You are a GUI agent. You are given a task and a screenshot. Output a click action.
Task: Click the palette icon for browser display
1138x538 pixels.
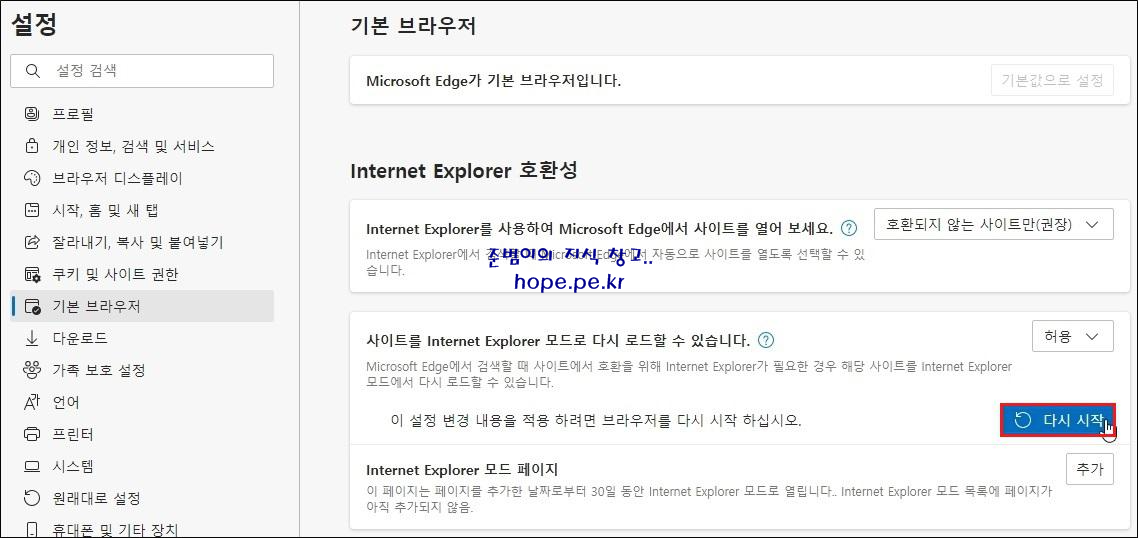(32, 178)
